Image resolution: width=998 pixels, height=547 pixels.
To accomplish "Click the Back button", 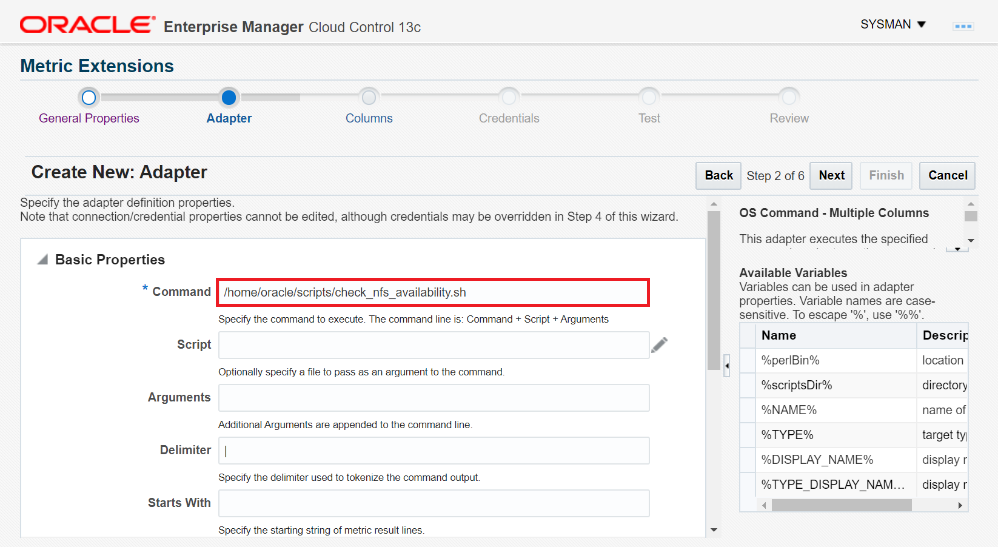I will pos(718,175).
